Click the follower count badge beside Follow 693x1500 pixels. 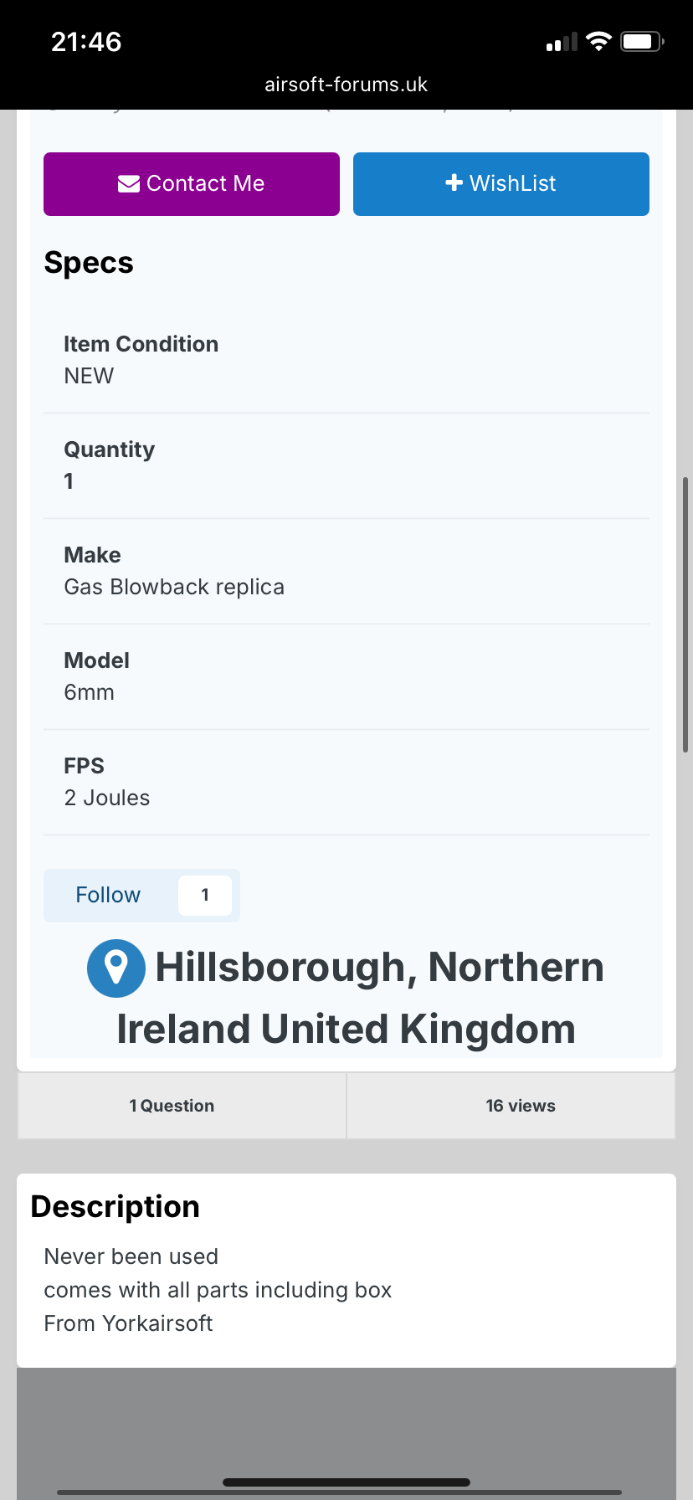[205, 895]
